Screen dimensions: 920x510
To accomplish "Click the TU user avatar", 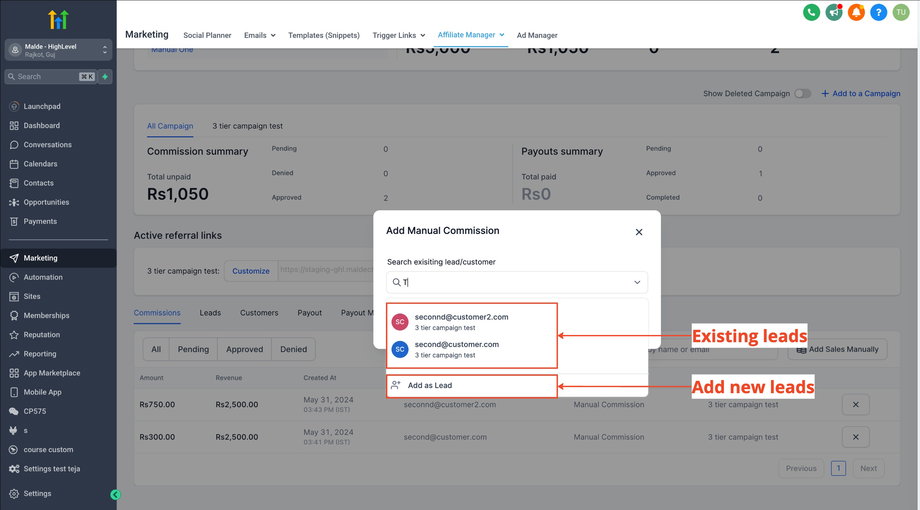I will (x=901, y=12).
